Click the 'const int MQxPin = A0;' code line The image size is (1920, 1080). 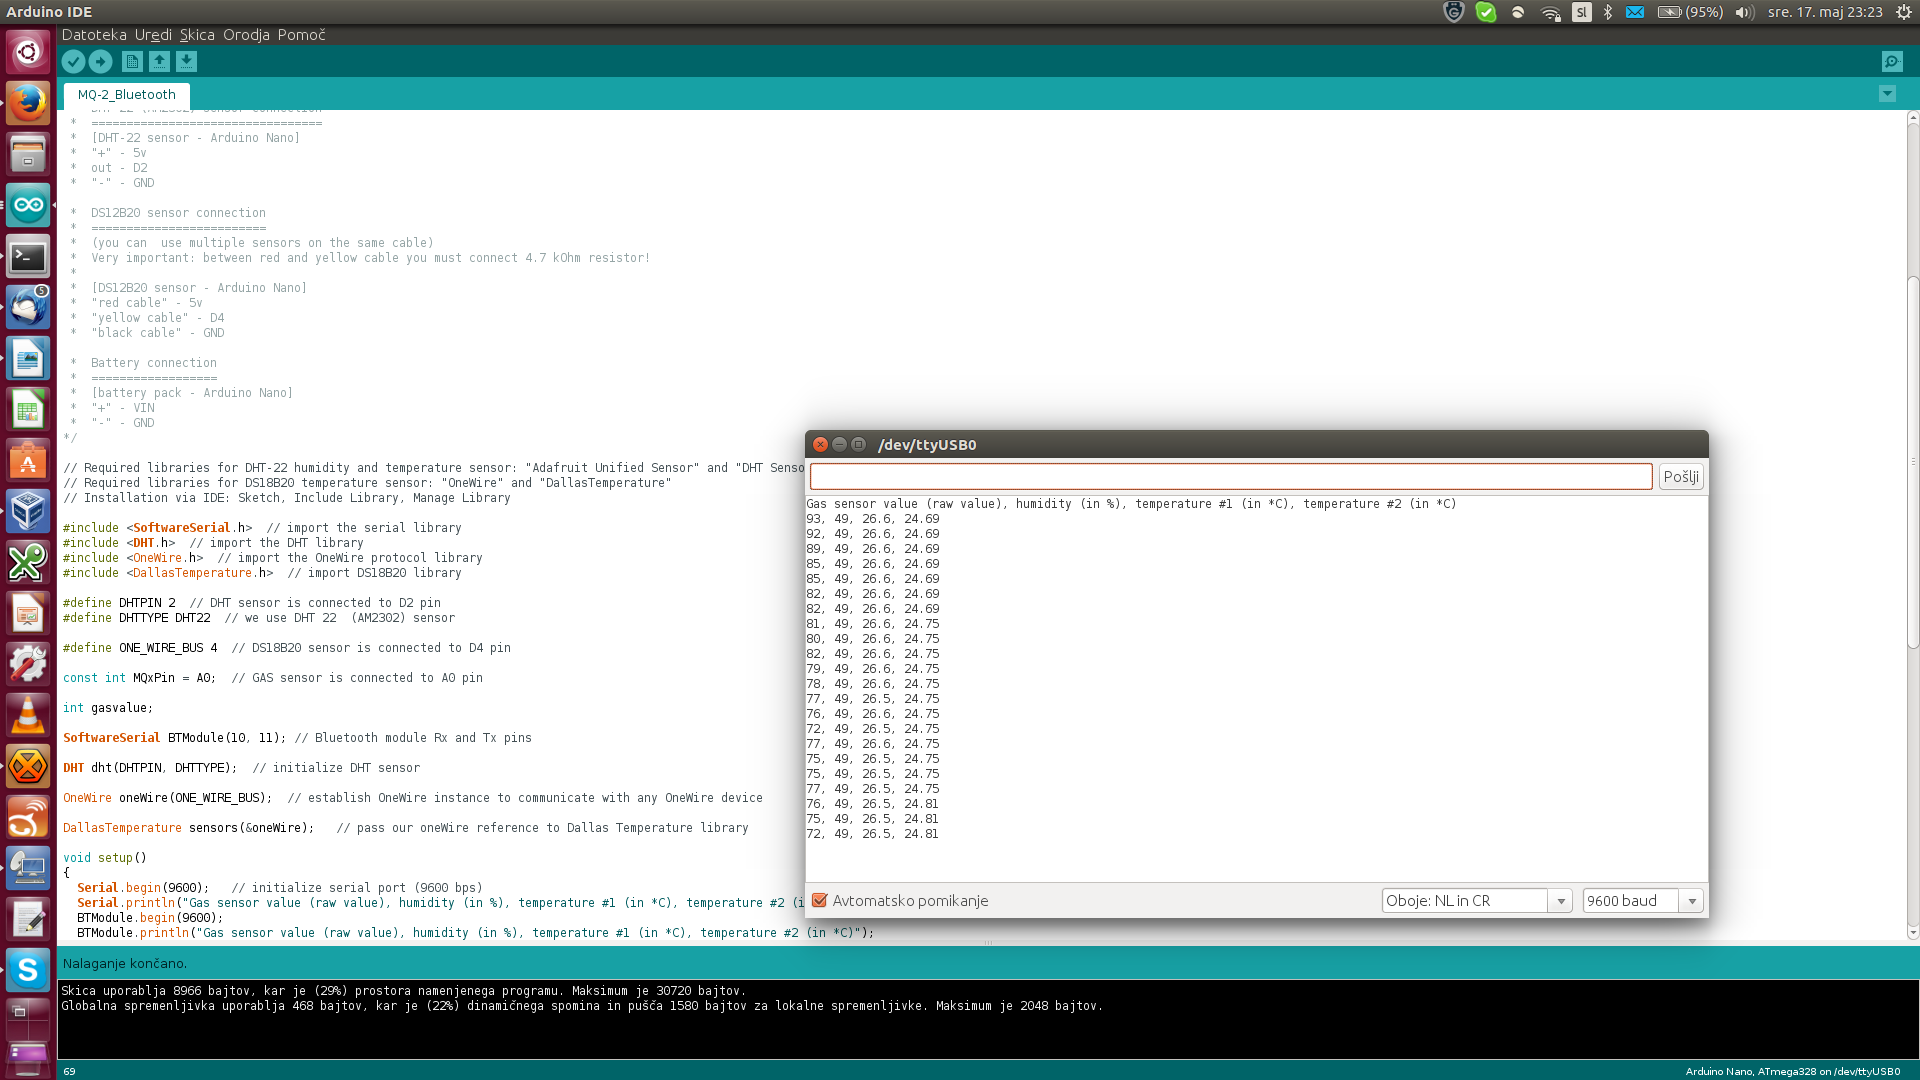[x=272, y=678]
